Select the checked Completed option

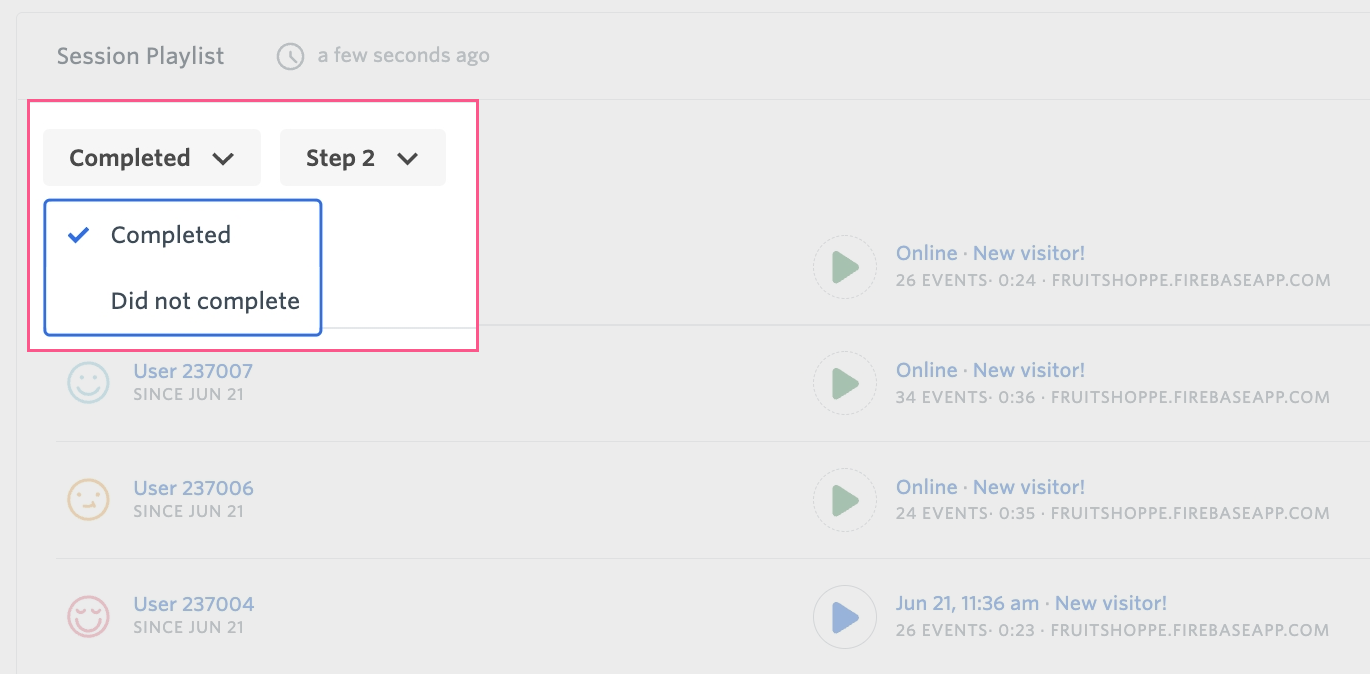click(170, 235)
